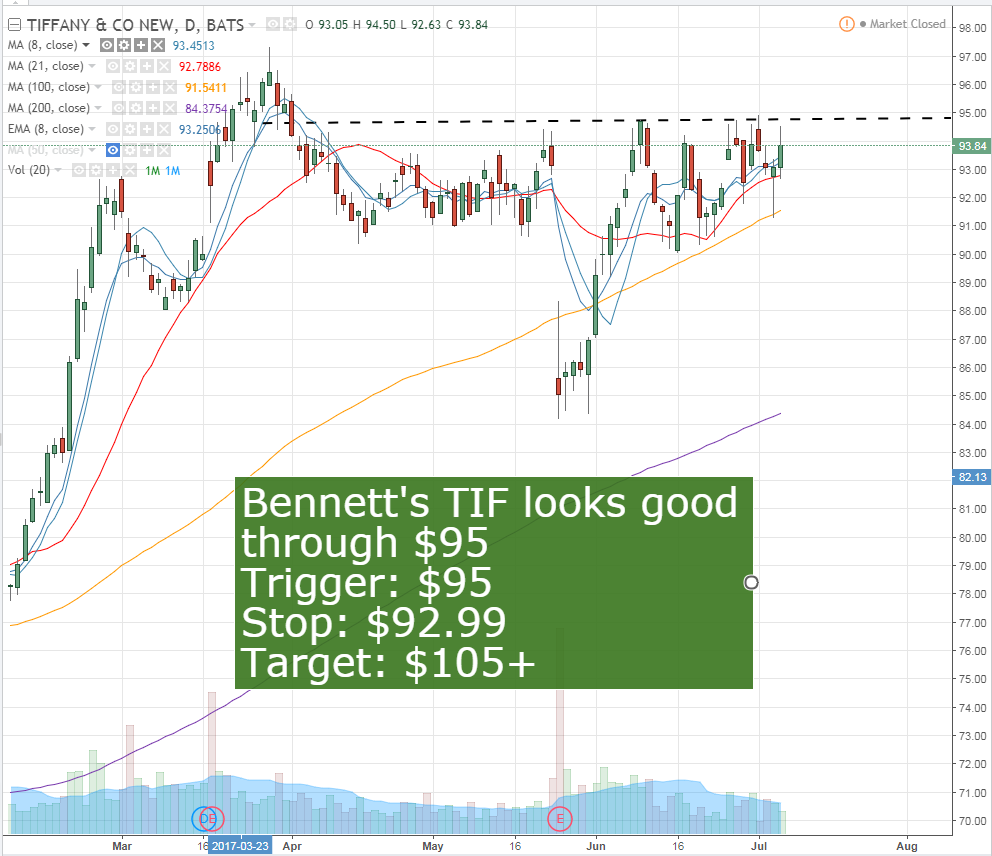Remove the EMA (8, close) indicator
The image size is (992, 856).
point(164,129)
